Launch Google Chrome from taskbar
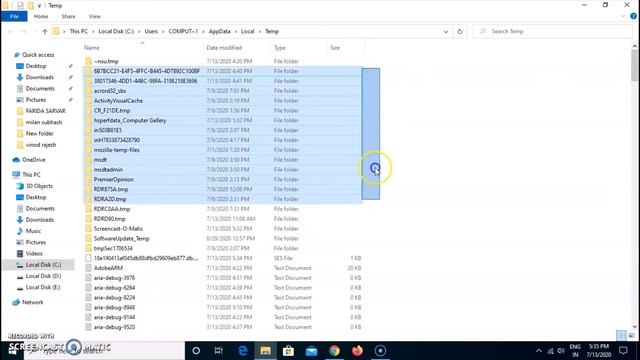640x360 pixels. tap(334, 351)
